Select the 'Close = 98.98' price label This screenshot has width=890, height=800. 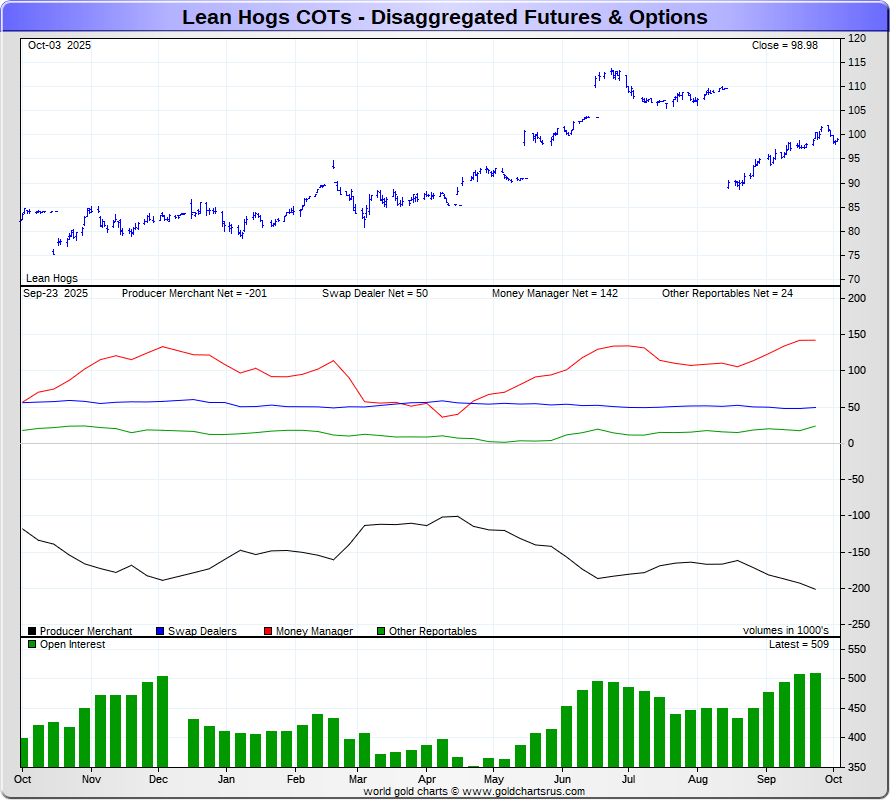(785, 46)
